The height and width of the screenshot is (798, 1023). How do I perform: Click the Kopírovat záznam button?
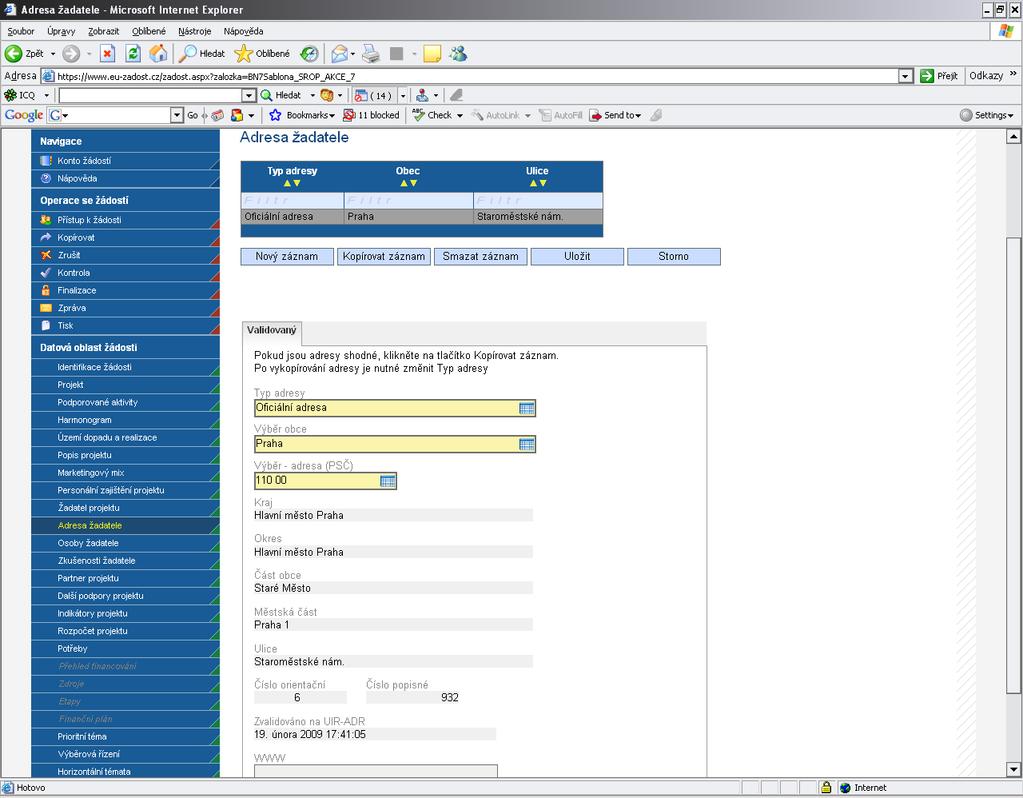pos(384,256)
